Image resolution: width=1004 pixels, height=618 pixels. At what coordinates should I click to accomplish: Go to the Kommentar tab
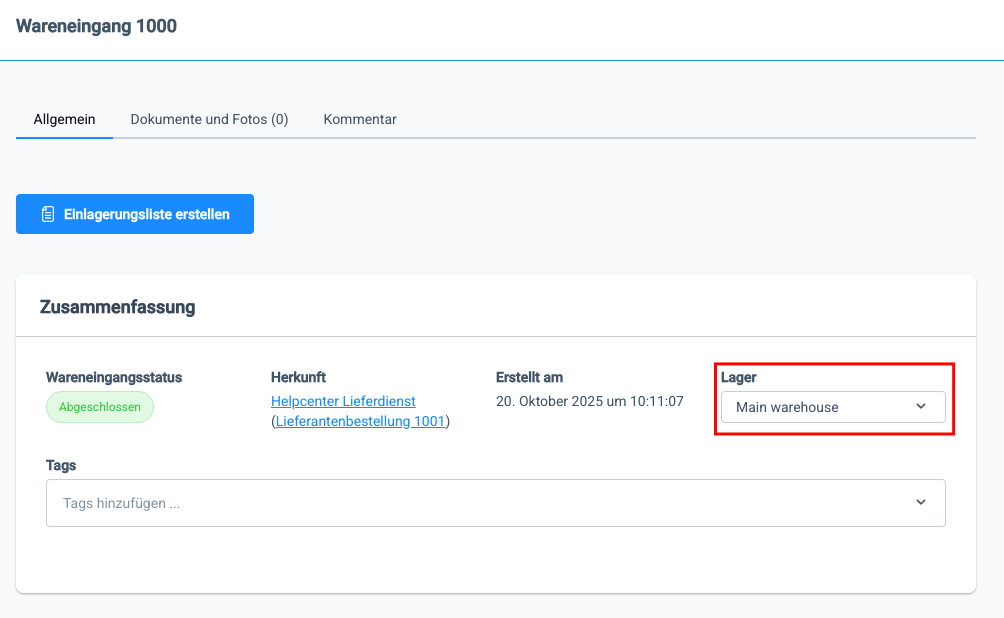point(360,119)
